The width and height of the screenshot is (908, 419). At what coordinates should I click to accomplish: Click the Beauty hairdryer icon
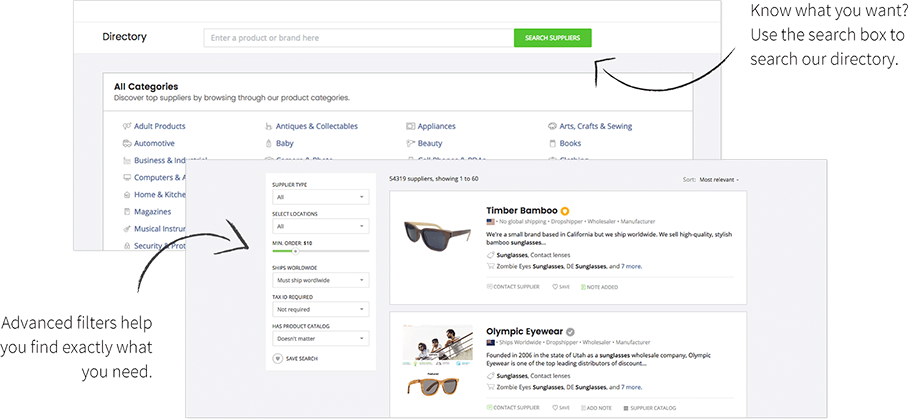(x=411, y=144)
